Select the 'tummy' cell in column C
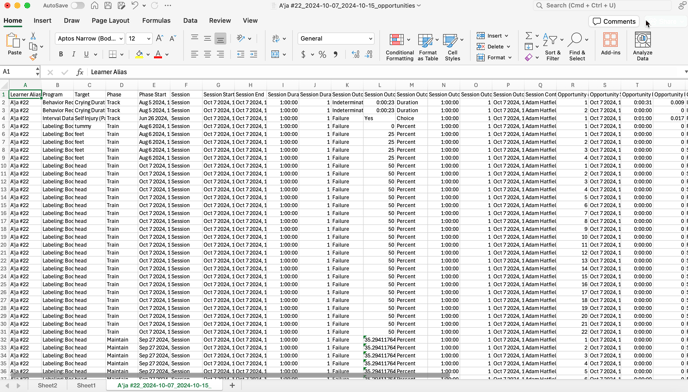 pos(90,126)
